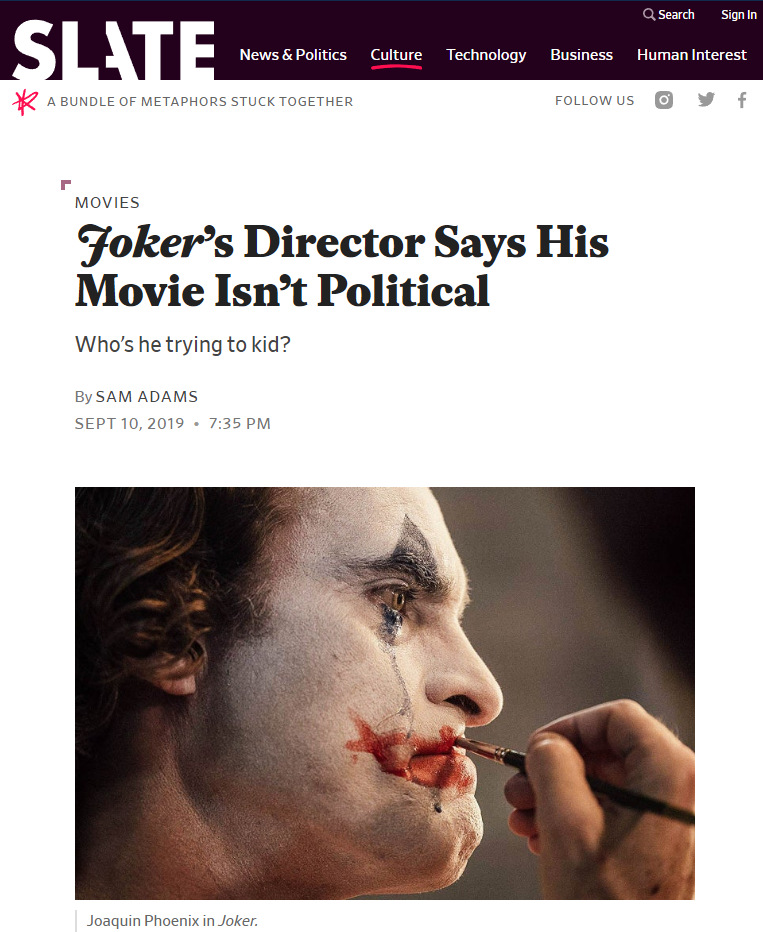Click the Slate logo
This screenshot has width=763, height=932.
click(113, 50)
